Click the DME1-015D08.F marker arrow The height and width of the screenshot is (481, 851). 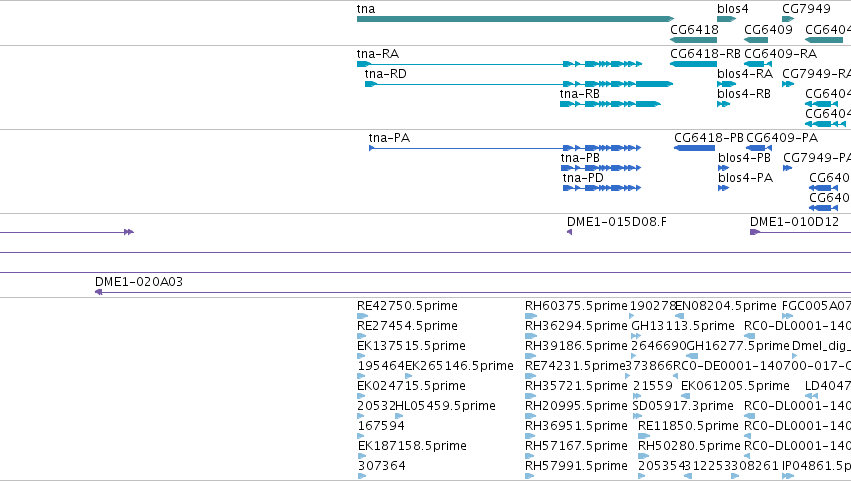569,232
